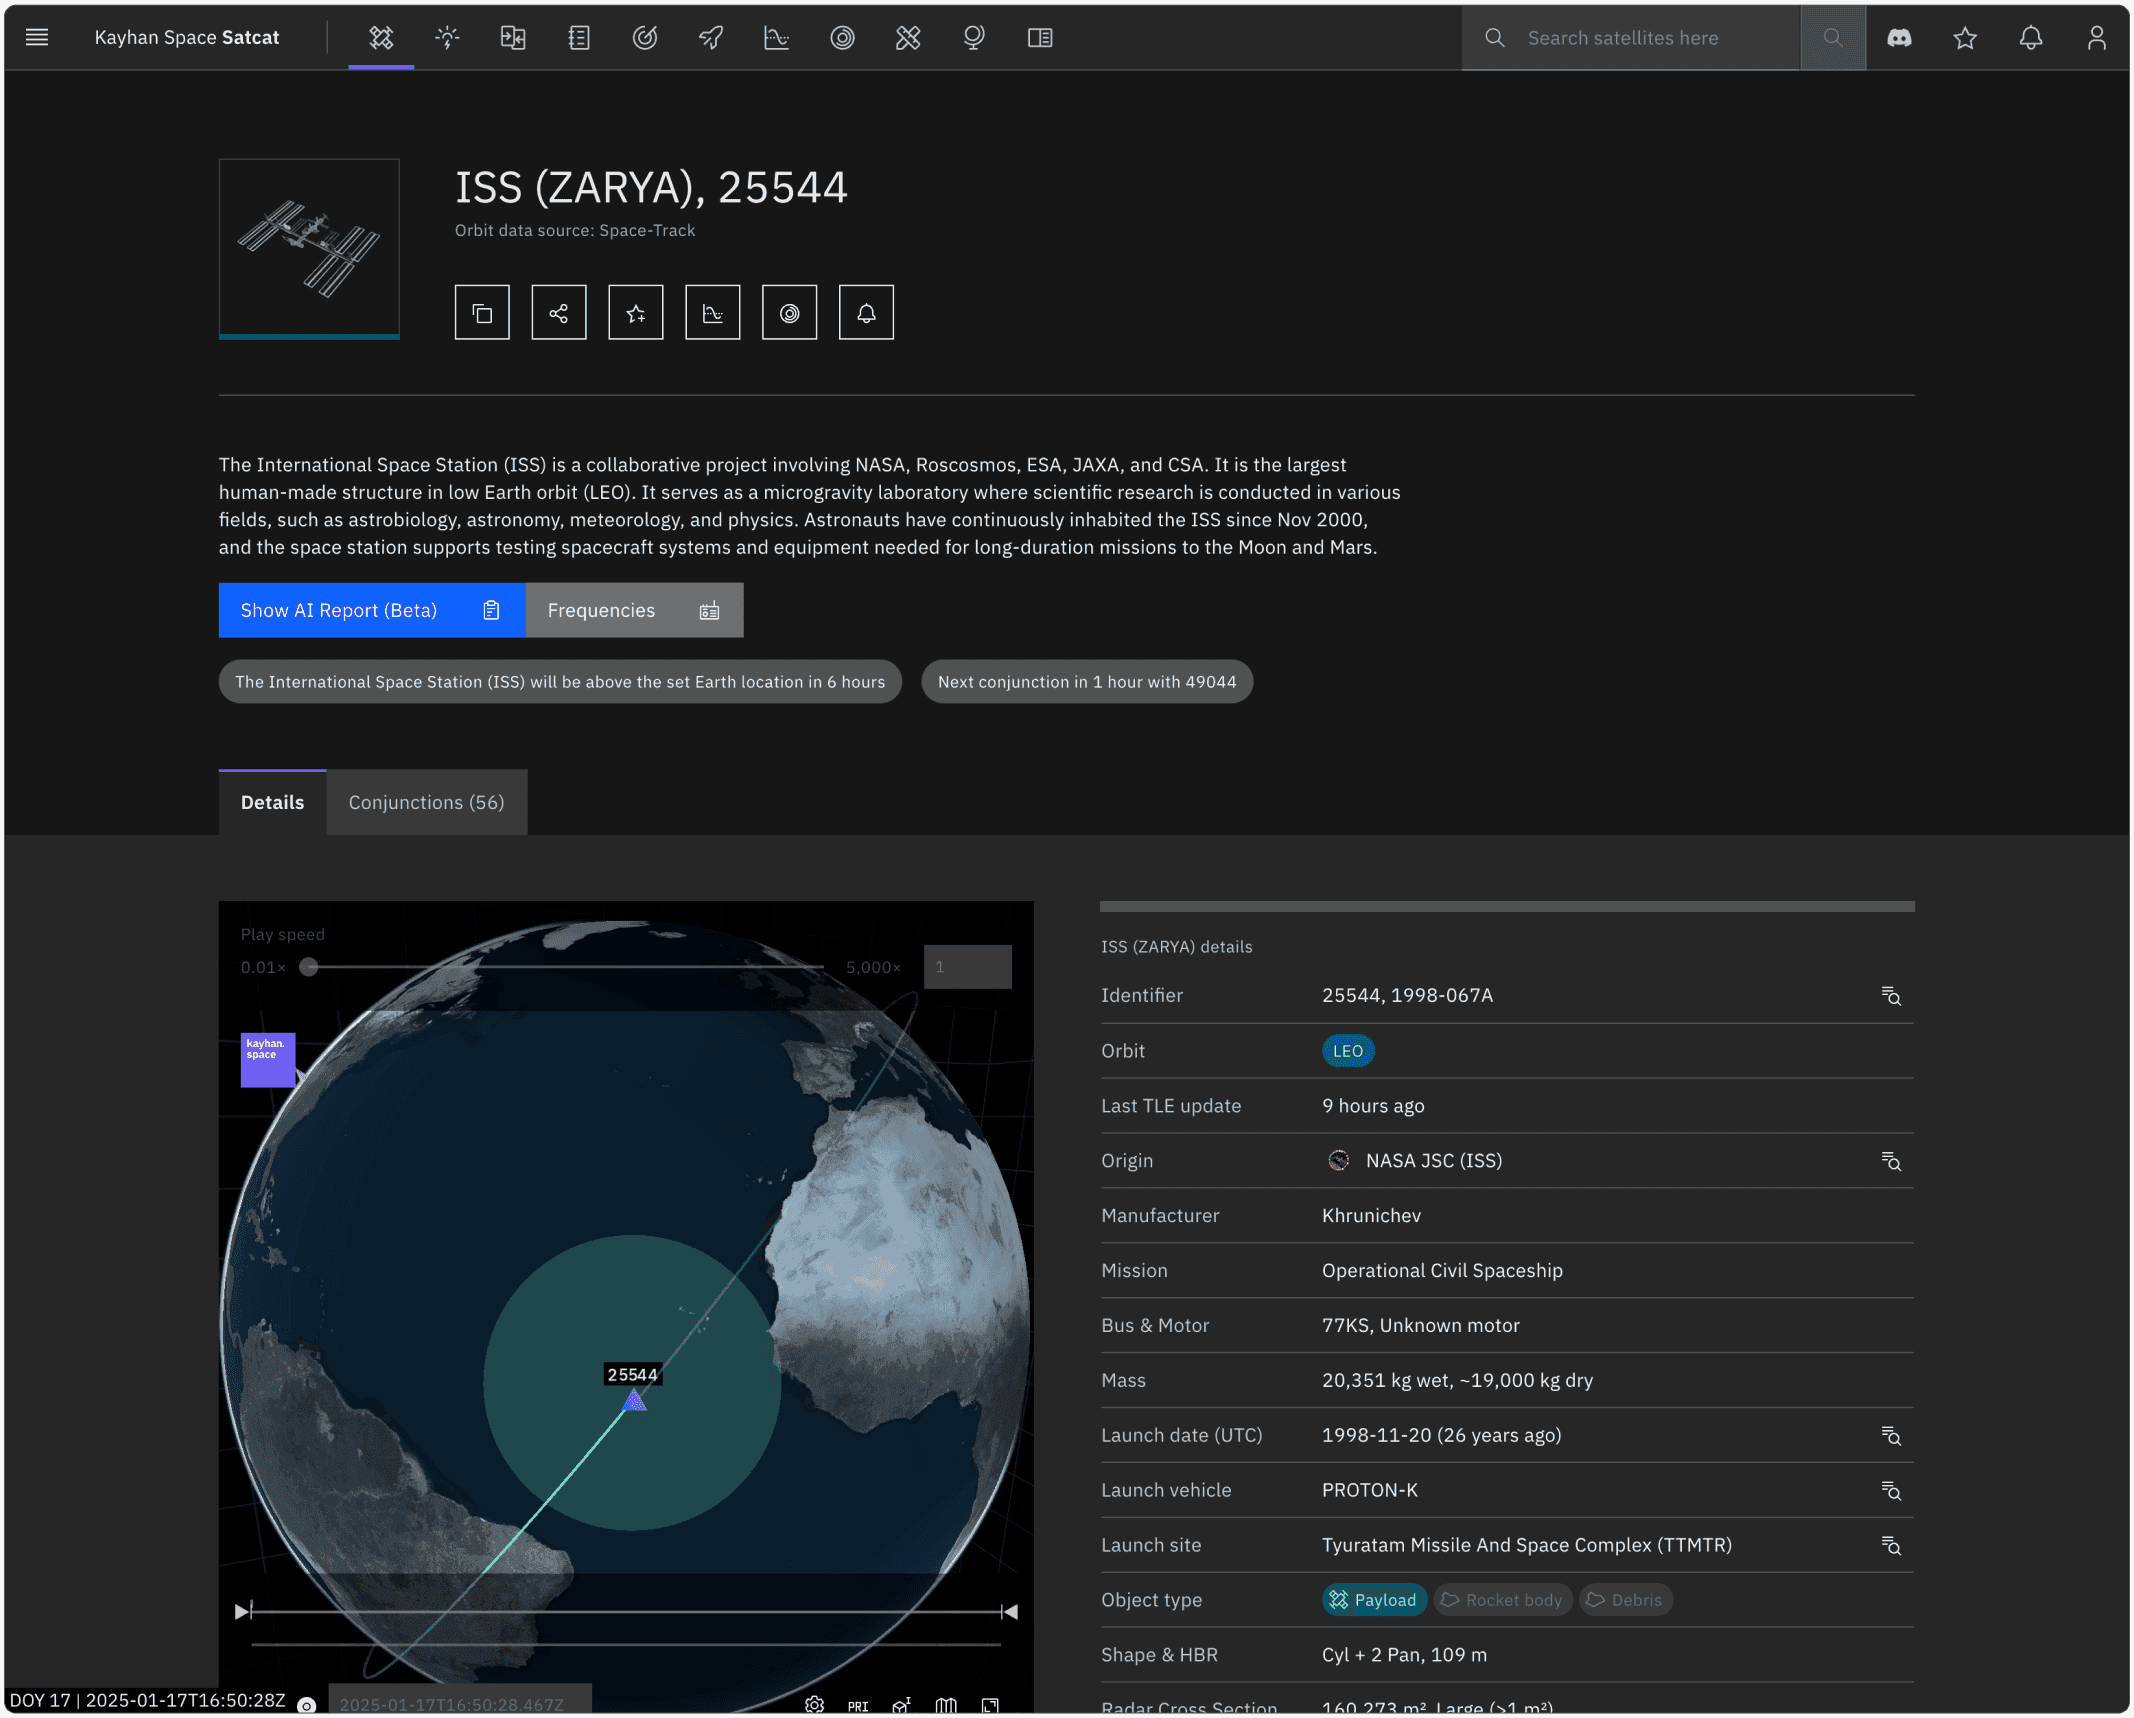The height and width of the screenshot is (1718, 2134).
Task: Click the Rocket body object type tag
Action: click(1503, 1600)
